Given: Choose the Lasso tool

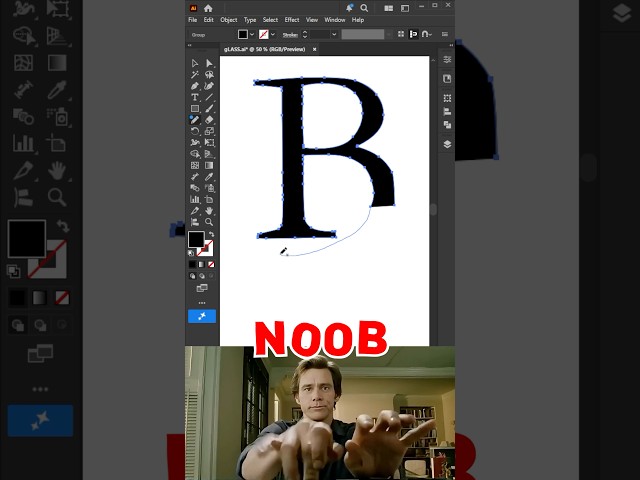Looking at the screenshot, I should pos(209,75).
